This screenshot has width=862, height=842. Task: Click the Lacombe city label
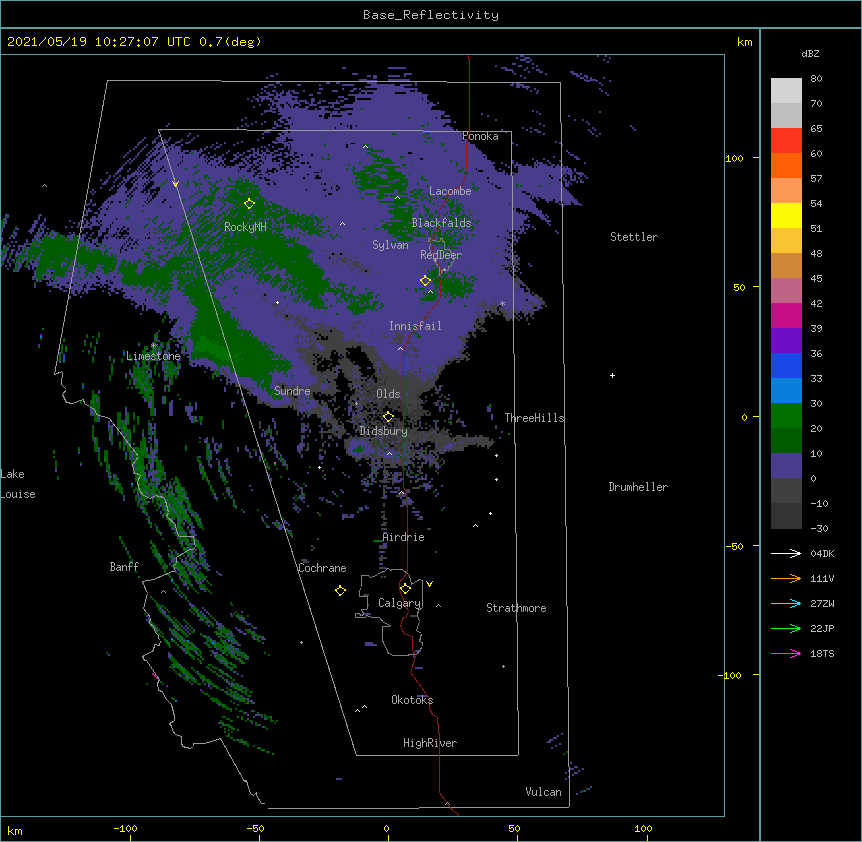pyautogui.click(x=450, y=191)
